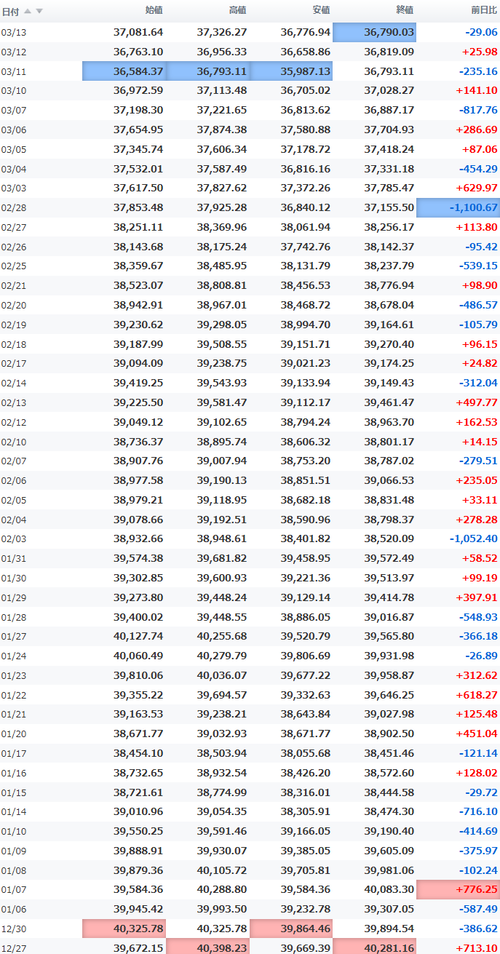This screenshot has height=954, width=500.
Task: Select closing value 37,418.24 on 03/05
Action: [389, 149]
